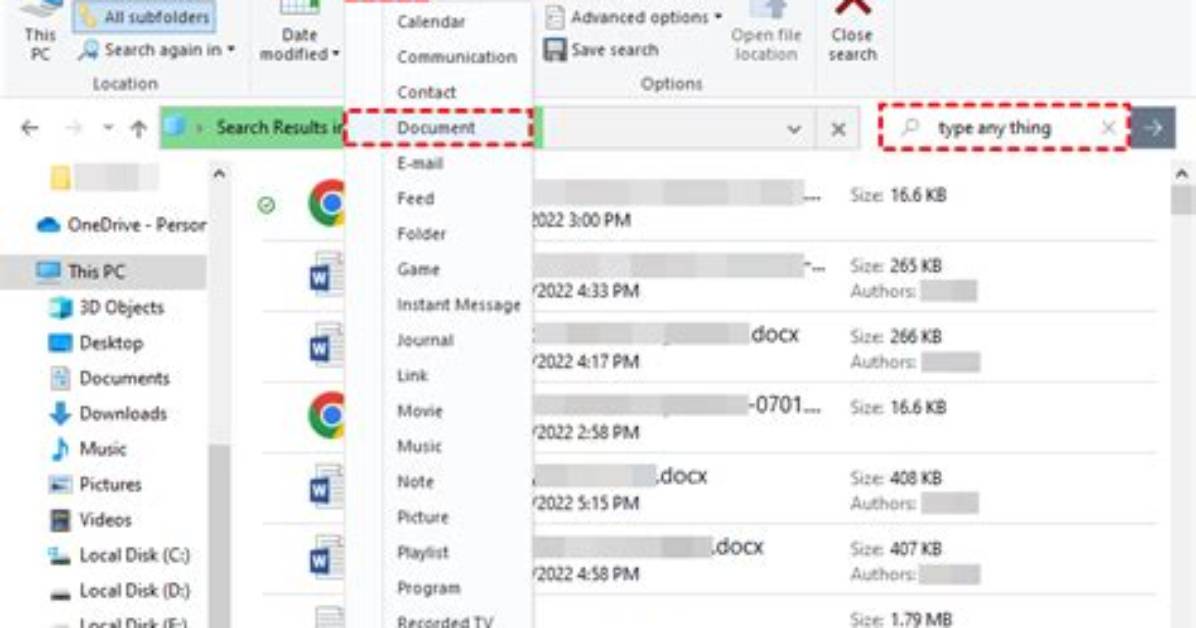Choose Game from the kind menu
This screenshot has width=1196, height=628.
coord(418,269)
